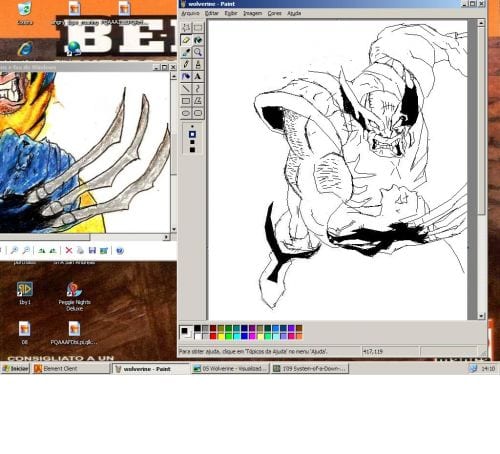Open the Imagem menu in Paint

point(253,13)
